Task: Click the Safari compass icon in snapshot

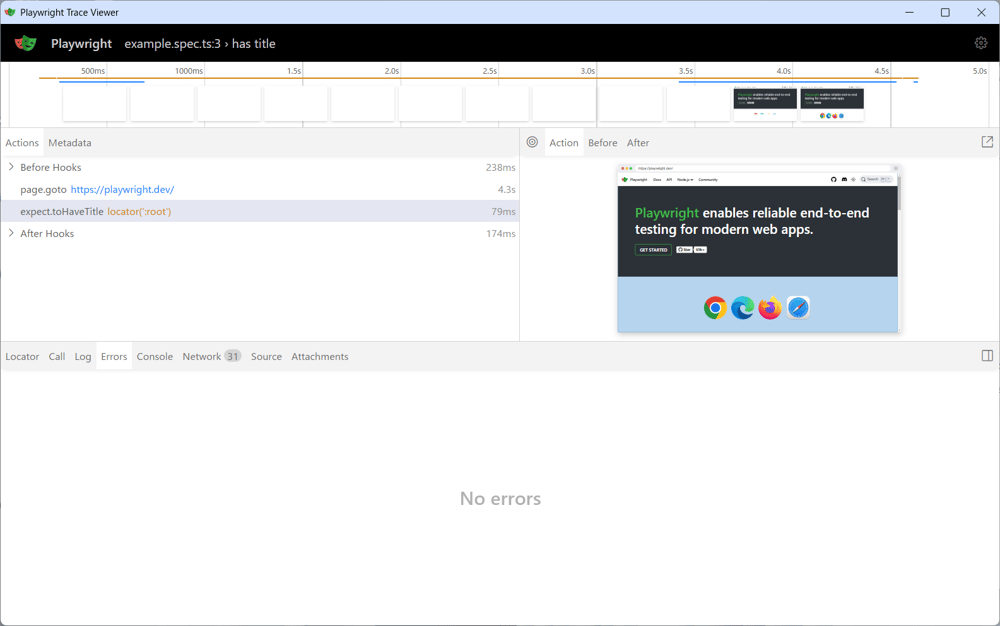Action: pyautogui.click(x=798, y=308)
